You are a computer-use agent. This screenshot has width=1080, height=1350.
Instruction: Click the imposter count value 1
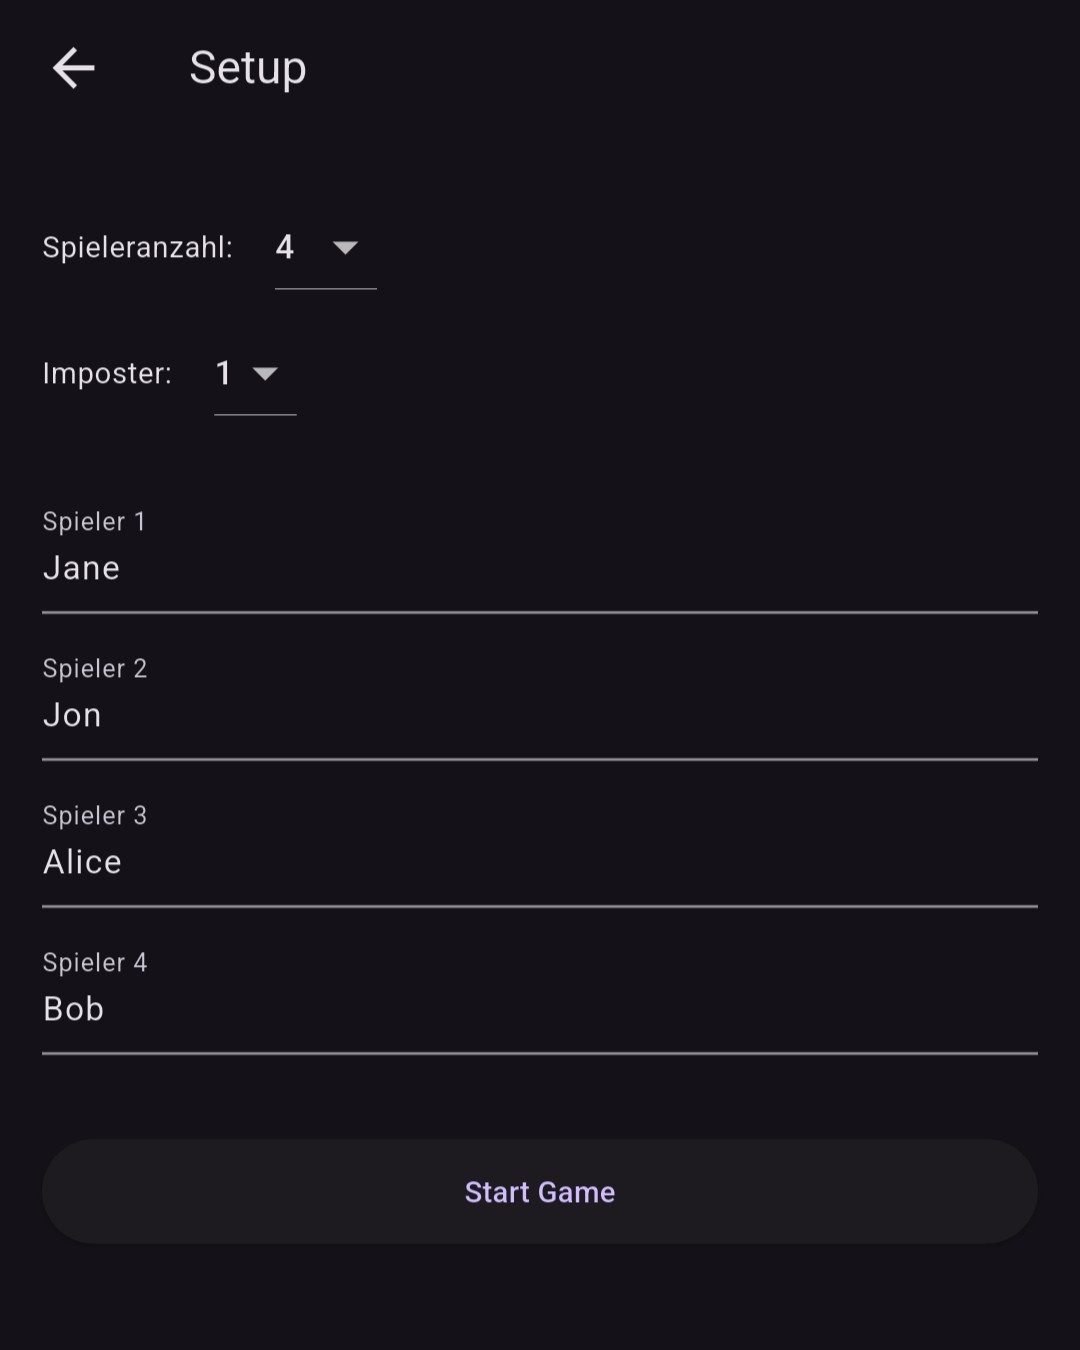click(224, 373)
